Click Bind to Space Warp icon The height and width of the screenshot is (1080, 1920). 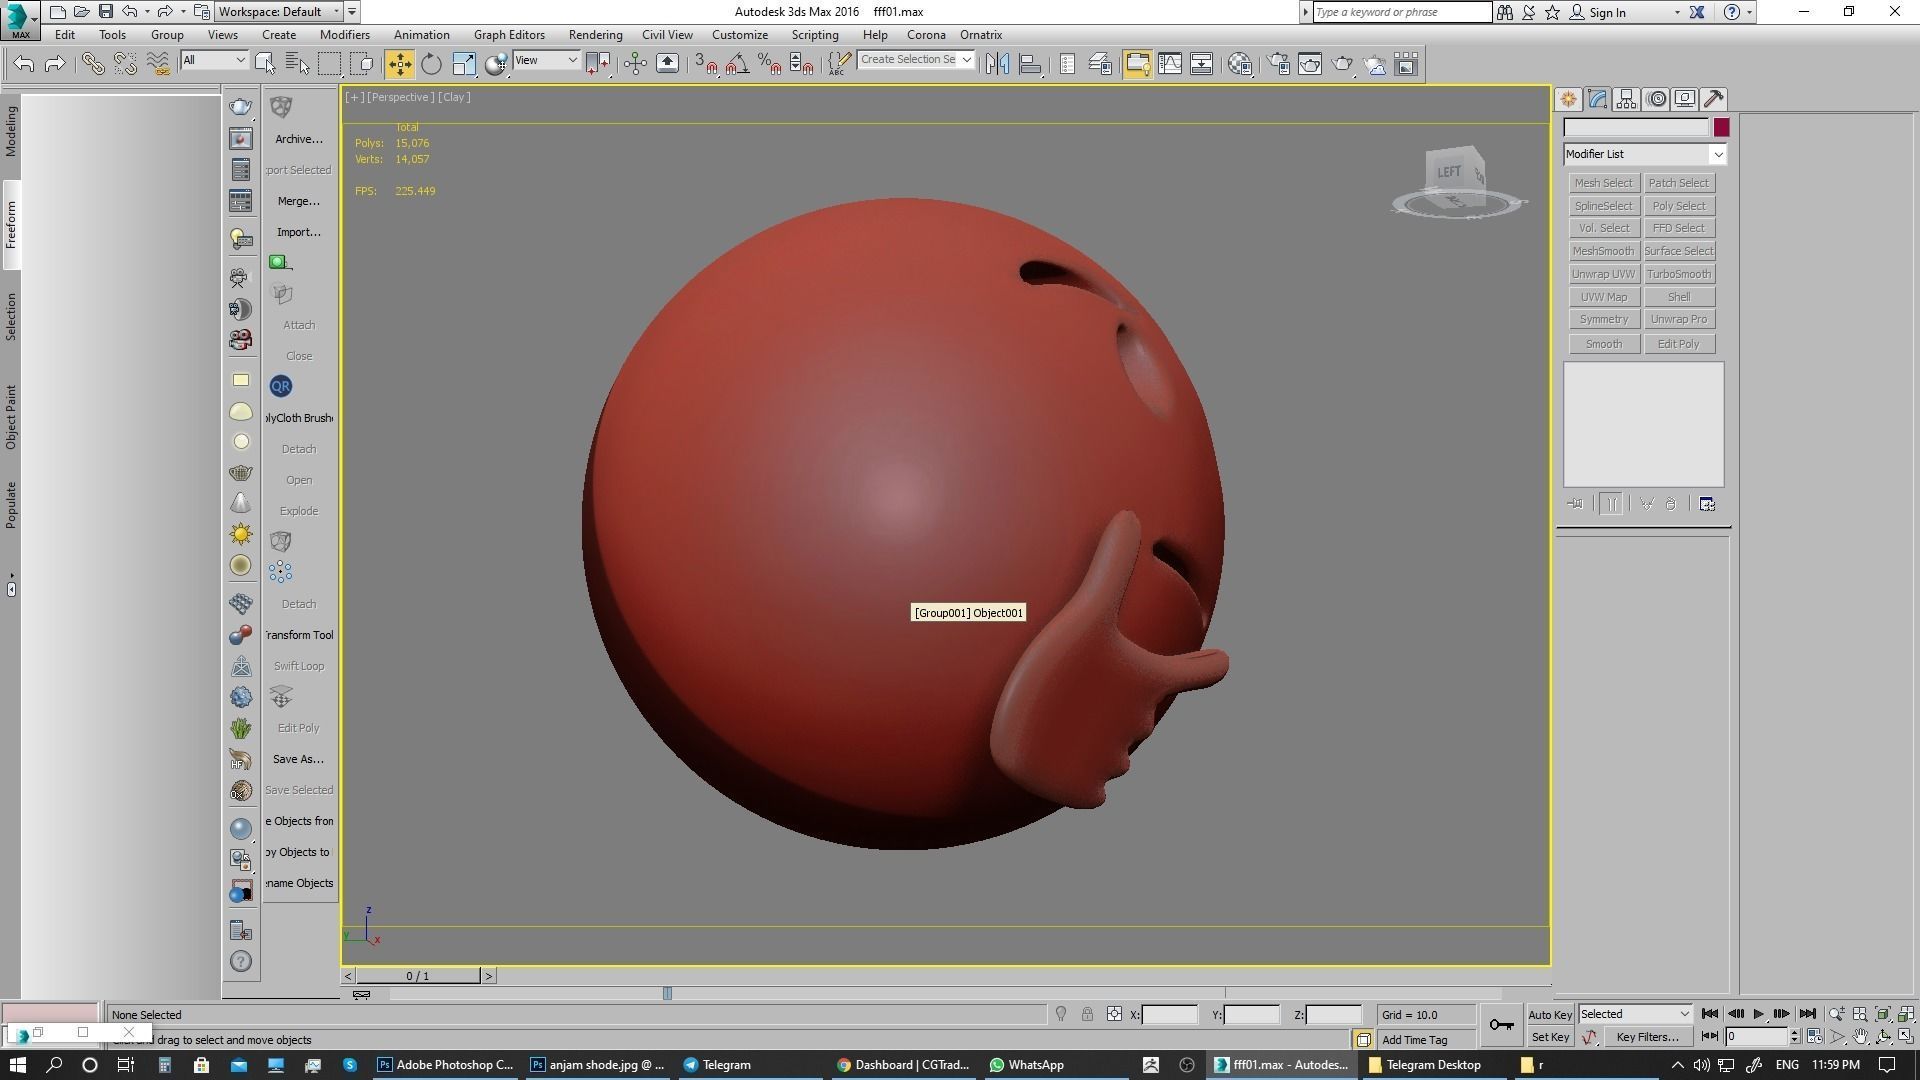(158, 64)
